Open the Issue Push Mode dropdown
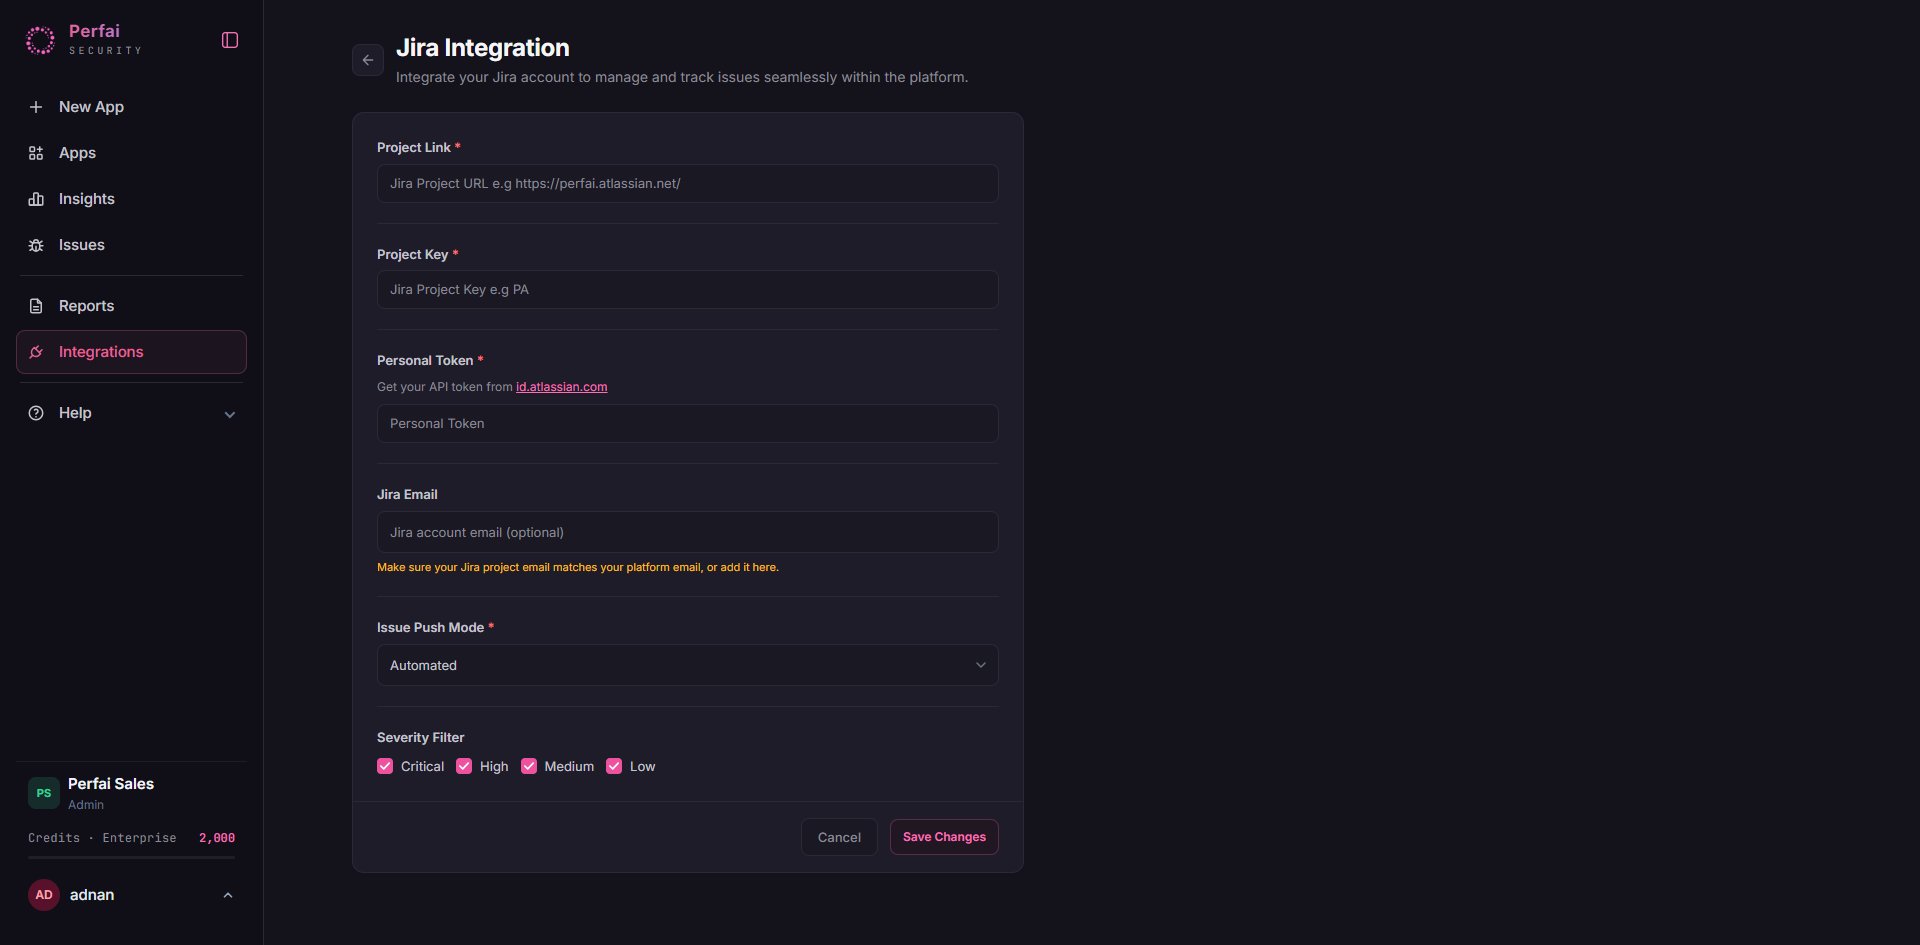 point(687,665)
